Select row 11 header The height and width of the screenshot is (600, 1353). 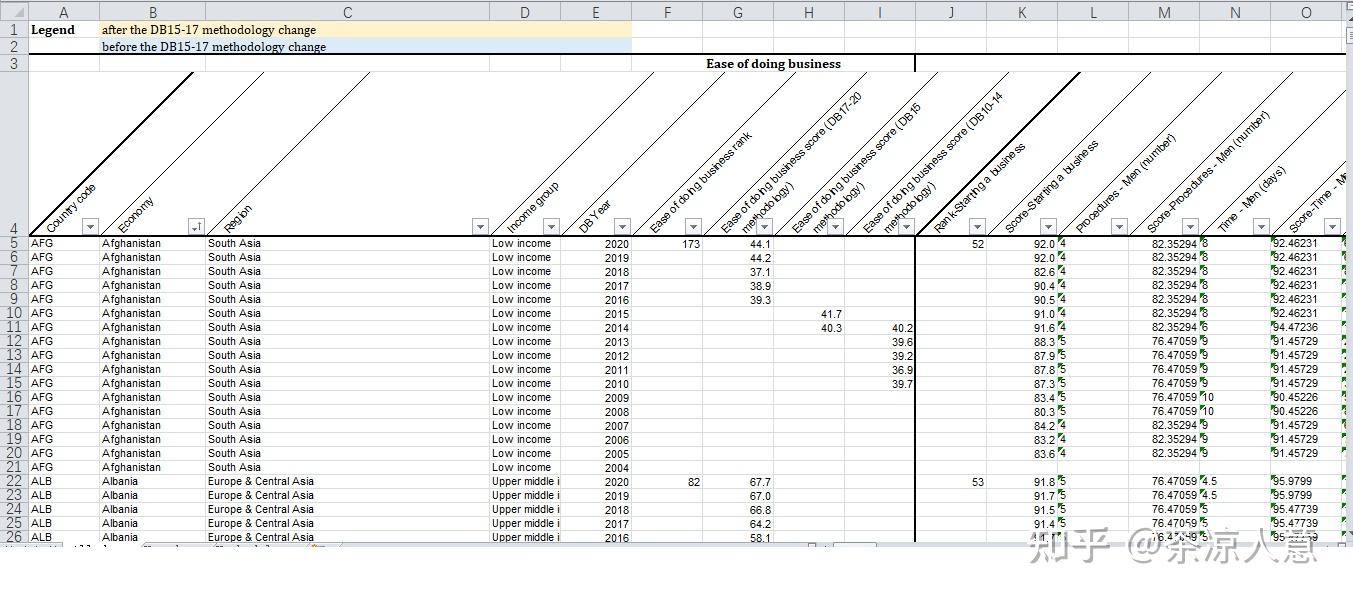click(x=14, y=327)
